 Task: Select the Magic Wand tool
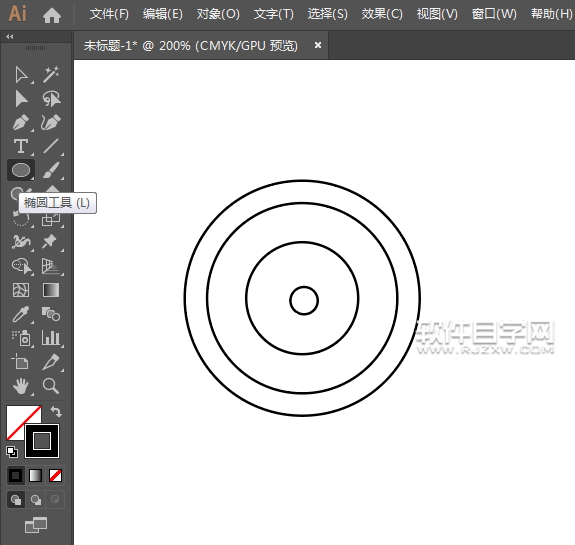point(51,74)
